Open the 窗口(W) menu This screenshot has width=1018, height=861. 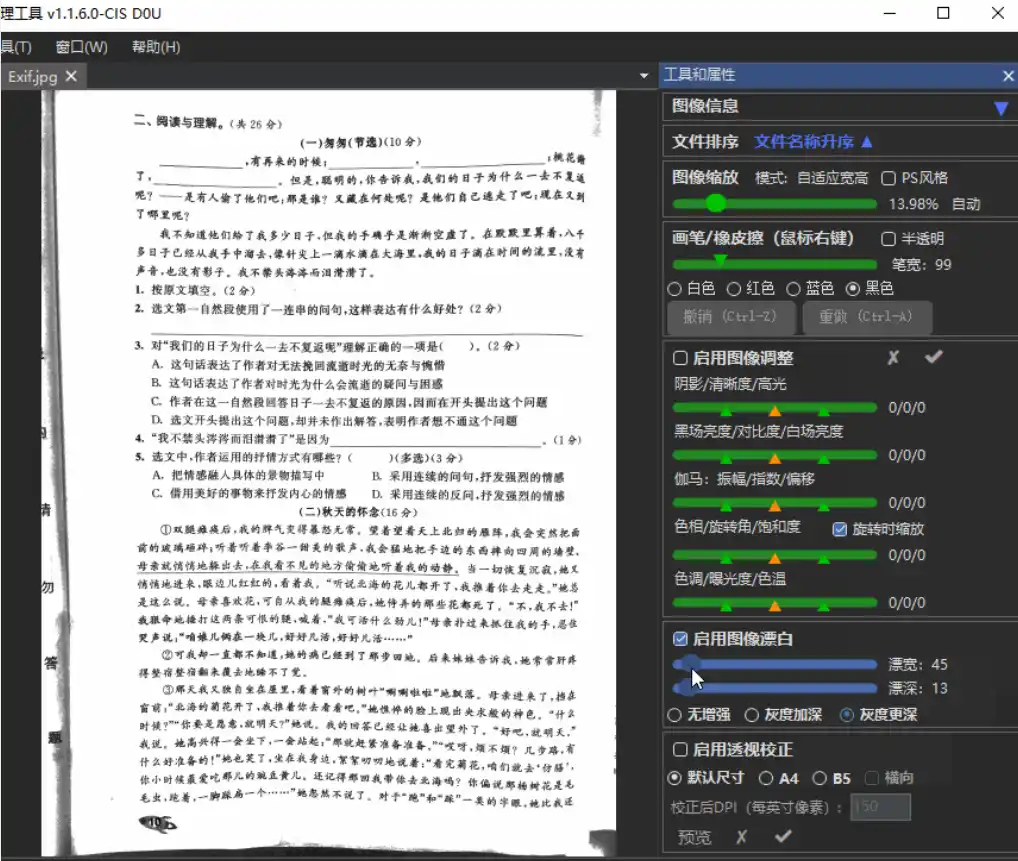click(x=82, y=47)
